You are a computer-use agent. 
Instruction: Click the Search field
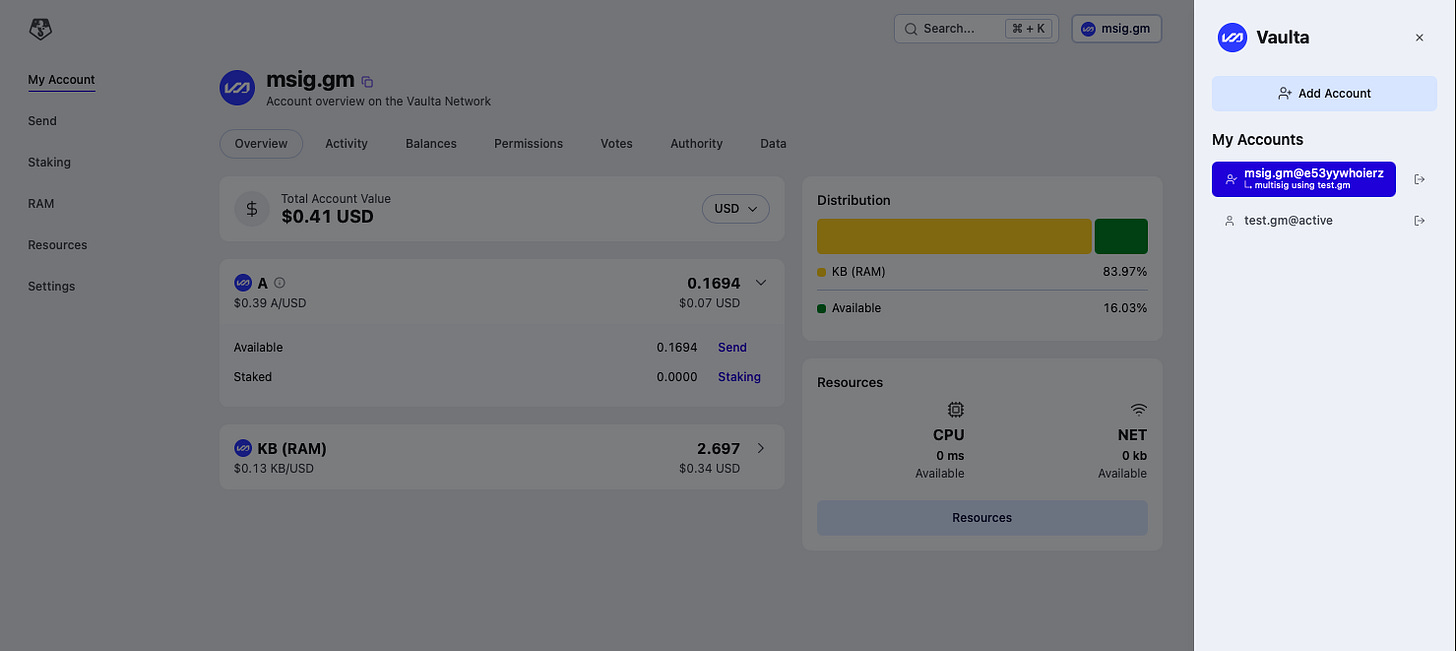pos(976,29)
